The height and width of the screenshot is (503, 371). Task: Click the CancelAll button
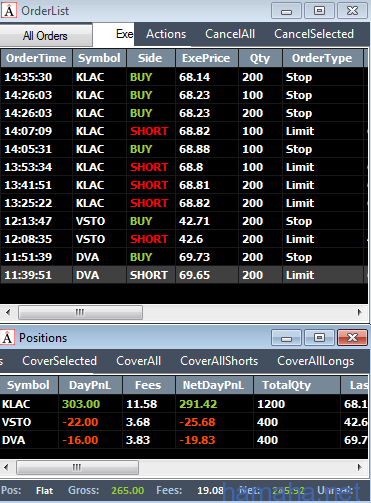230,34
